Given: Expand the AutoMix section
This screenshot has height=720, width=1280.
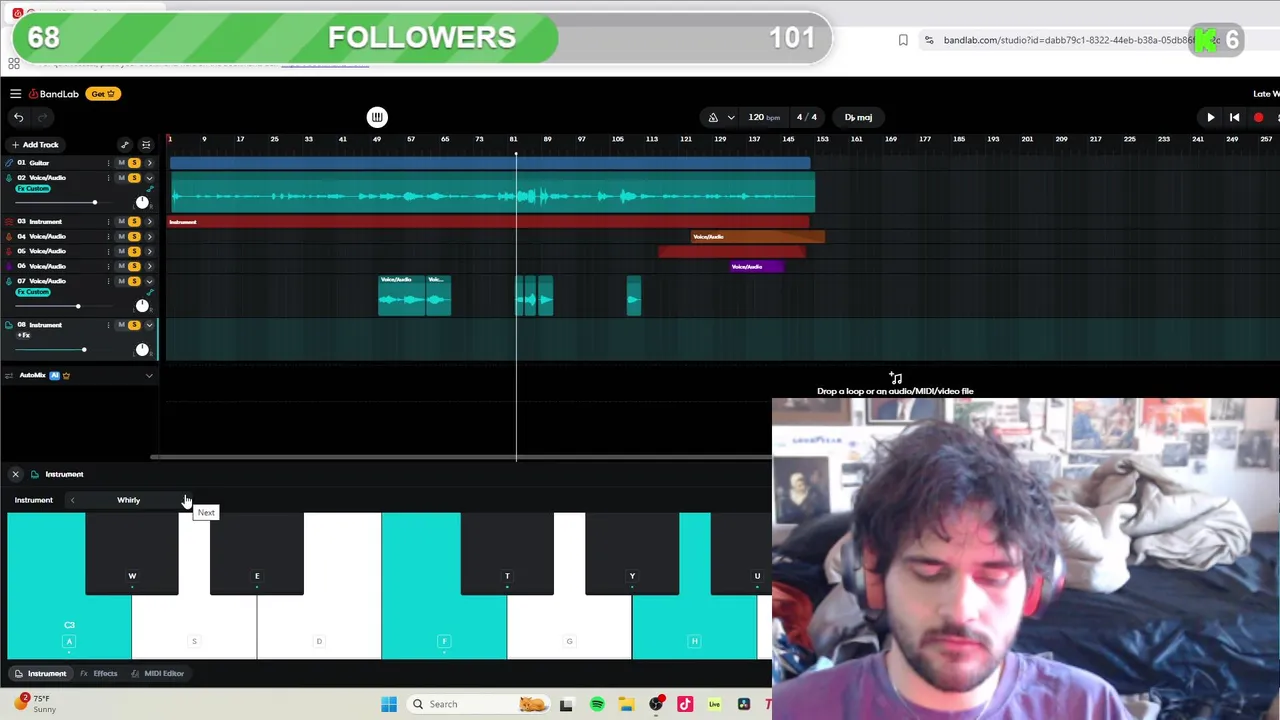Looking at the screenshot, I should pyautogui.click(x=149, y=376).
